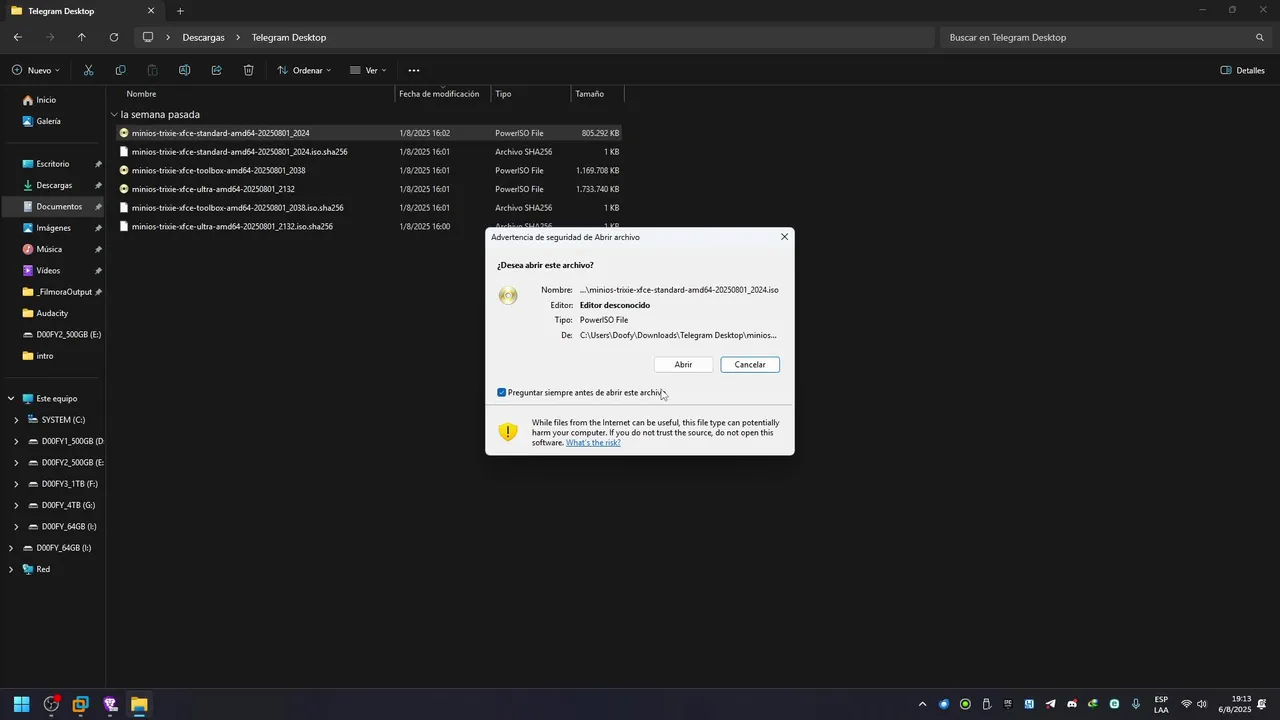The height and width of the screenshot is (720, 1280).
Task: Open a new Explorer tab with plus
Action: pyautogui.click(x=180, y=11)
